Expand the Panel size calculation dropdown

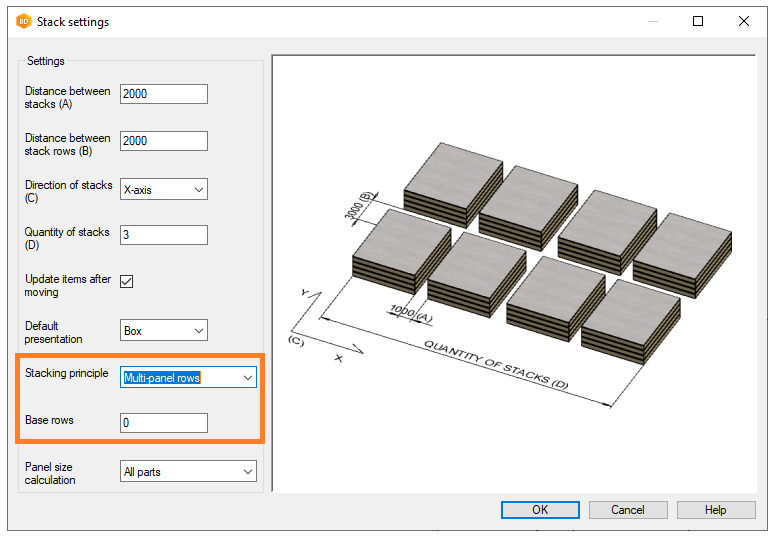click(188, 471)
